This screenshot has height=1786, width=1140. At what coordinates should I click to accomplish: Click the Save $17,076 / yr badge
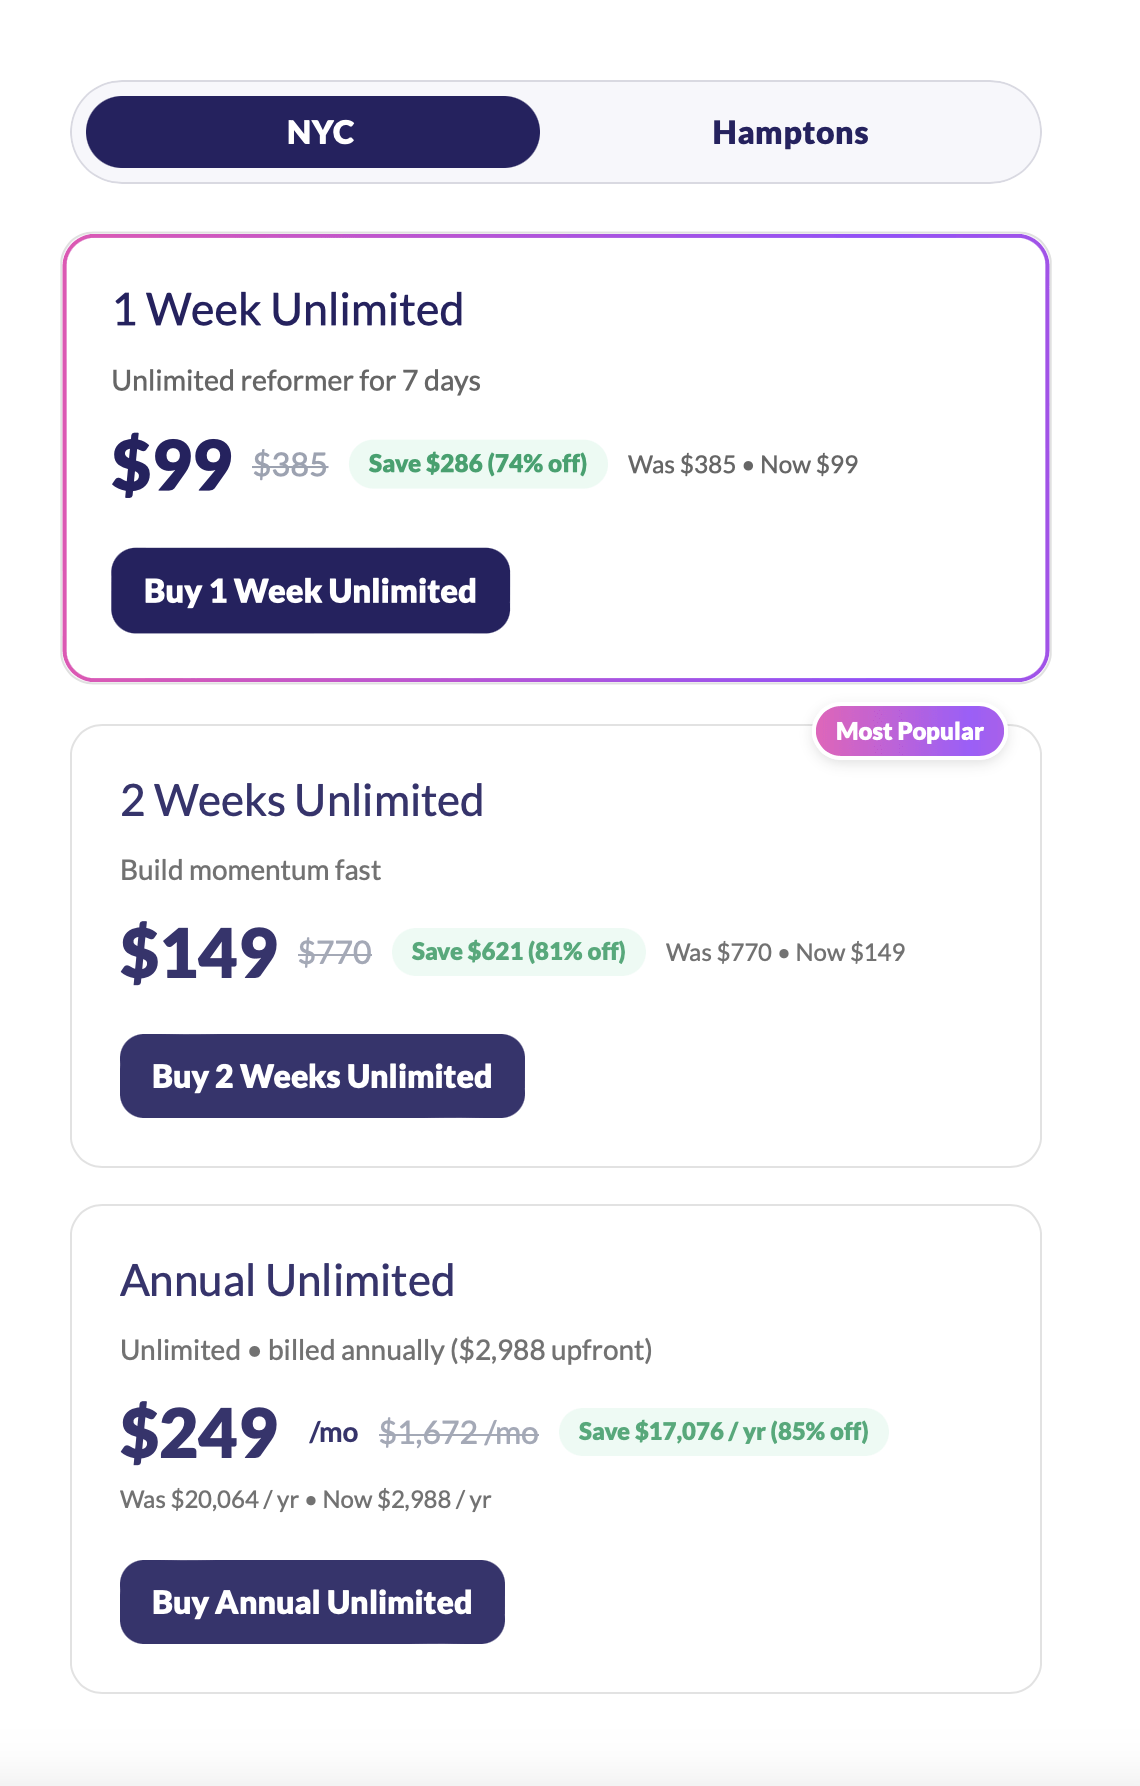(723, 1432)
